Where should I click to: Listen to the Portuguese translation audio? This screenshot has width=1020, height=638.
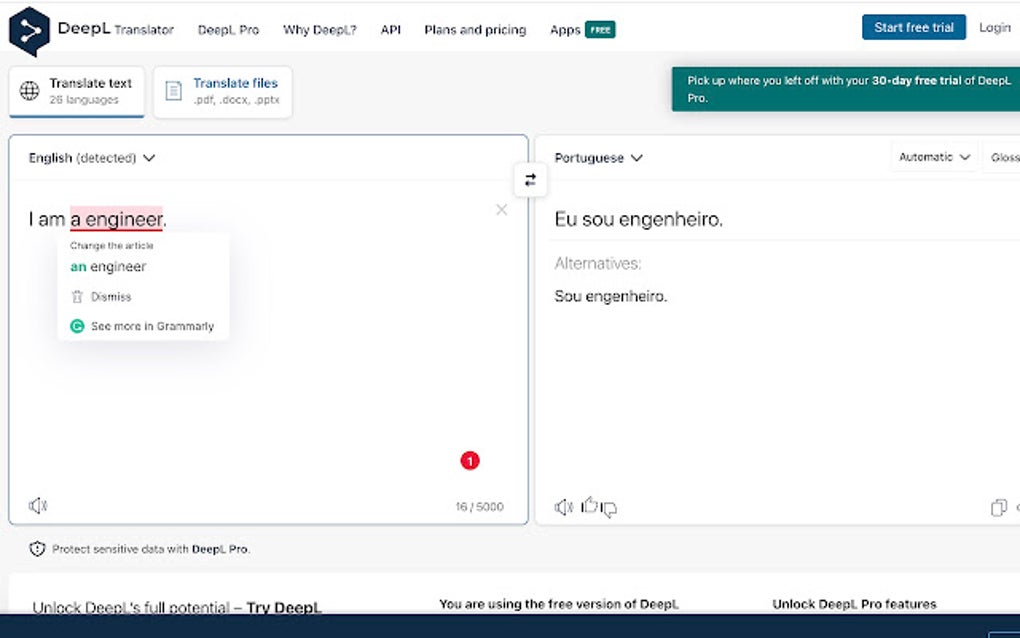563,507
